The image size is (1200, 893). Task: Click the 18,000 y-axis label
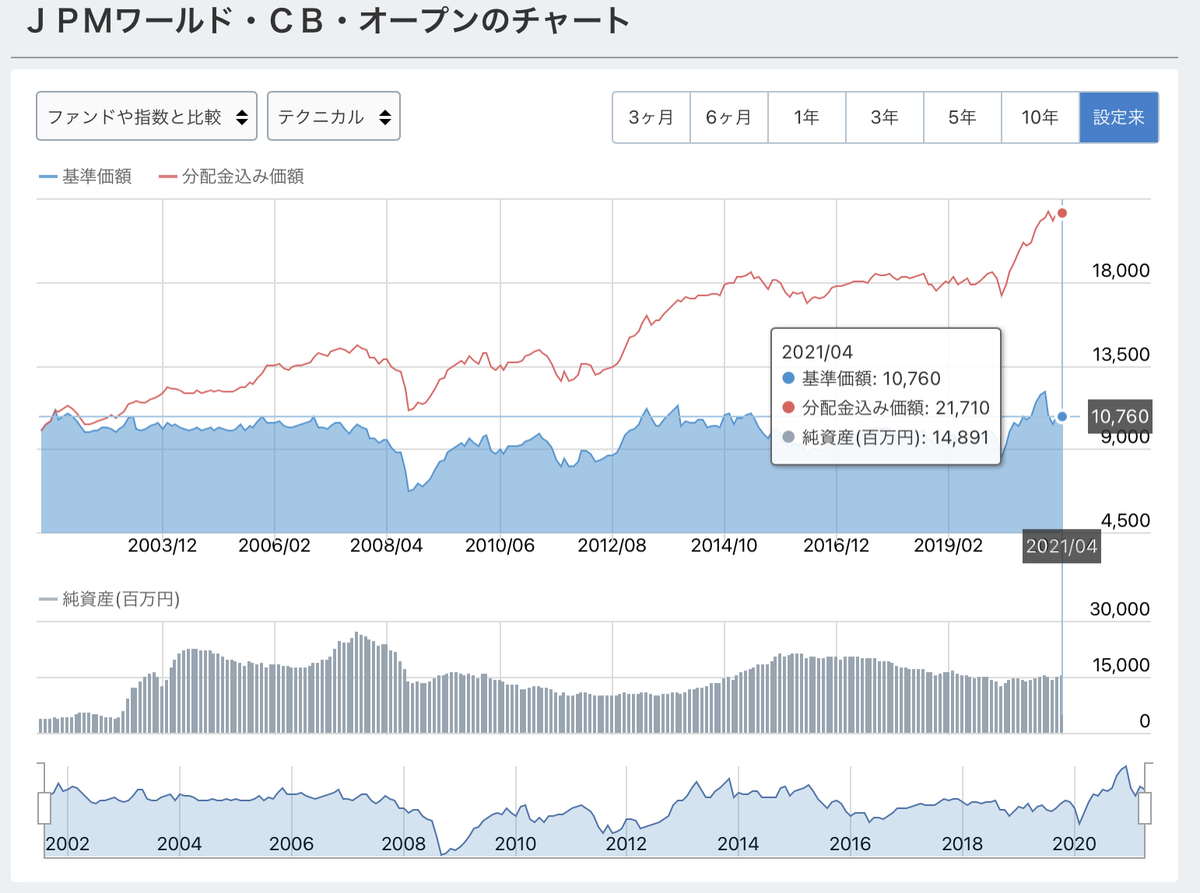pyautogui.click(x=1121, y=271)
